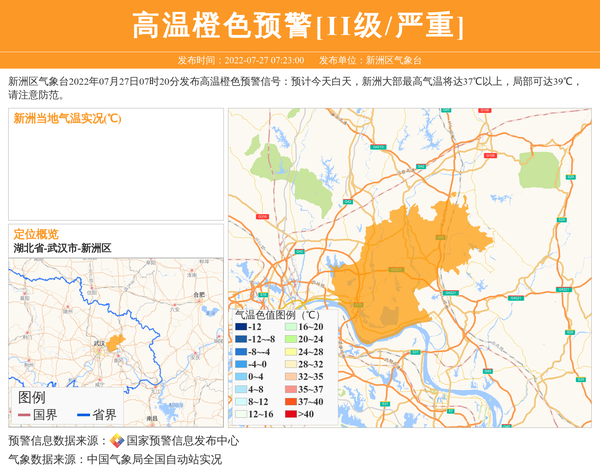Click the small orange 新洲 area on overview map
Viewport: 600px width, 471px height.
115,343
